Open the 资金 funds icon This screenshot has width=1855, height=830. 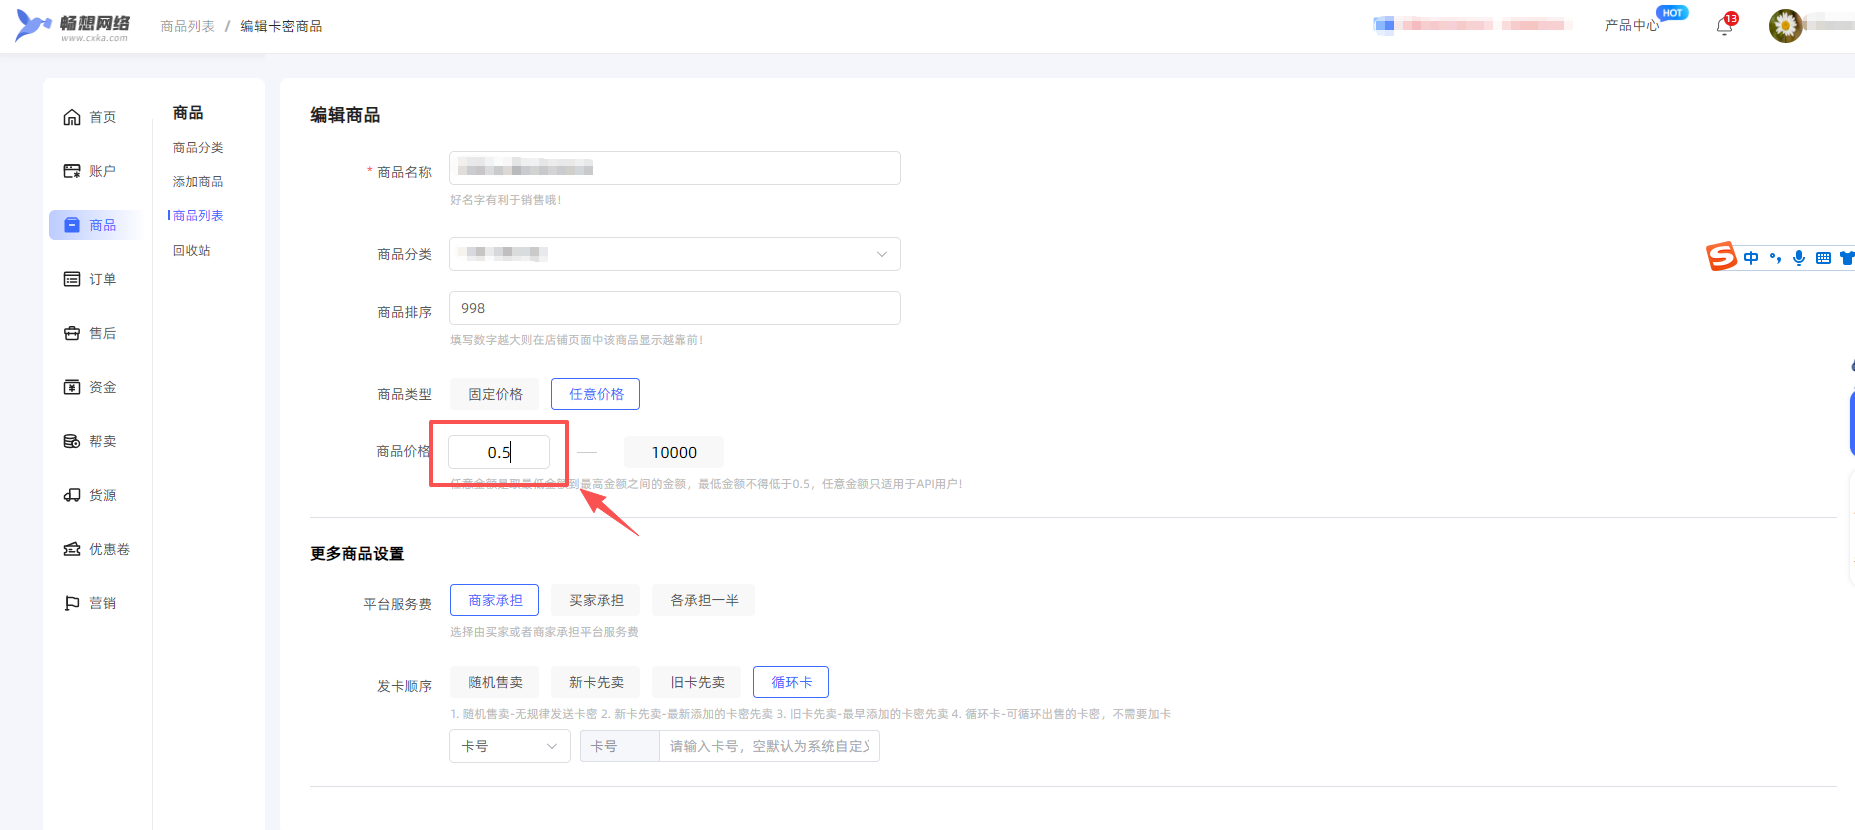click(72, 387)
